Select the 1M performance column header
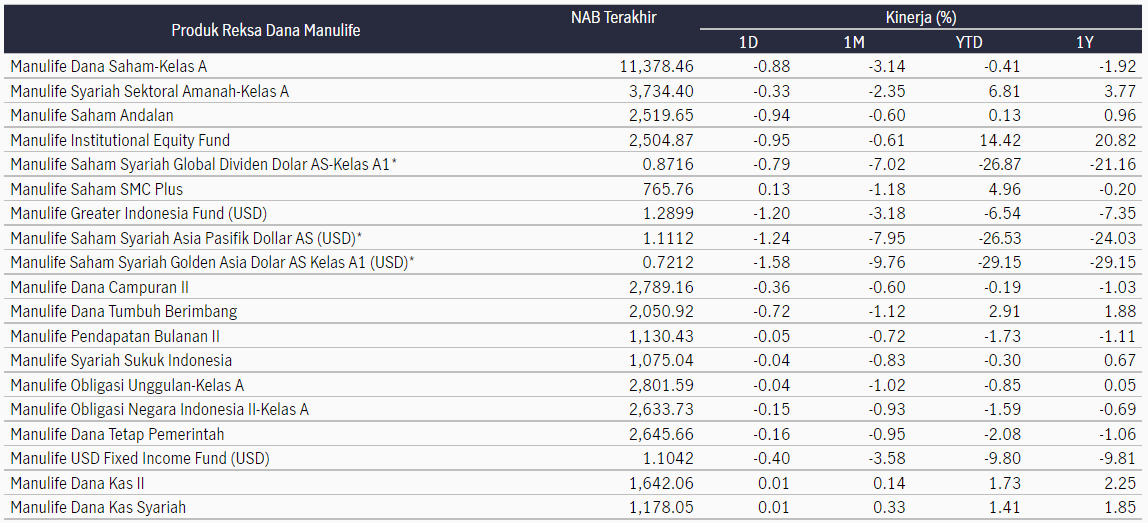 (x=854, y=42)
